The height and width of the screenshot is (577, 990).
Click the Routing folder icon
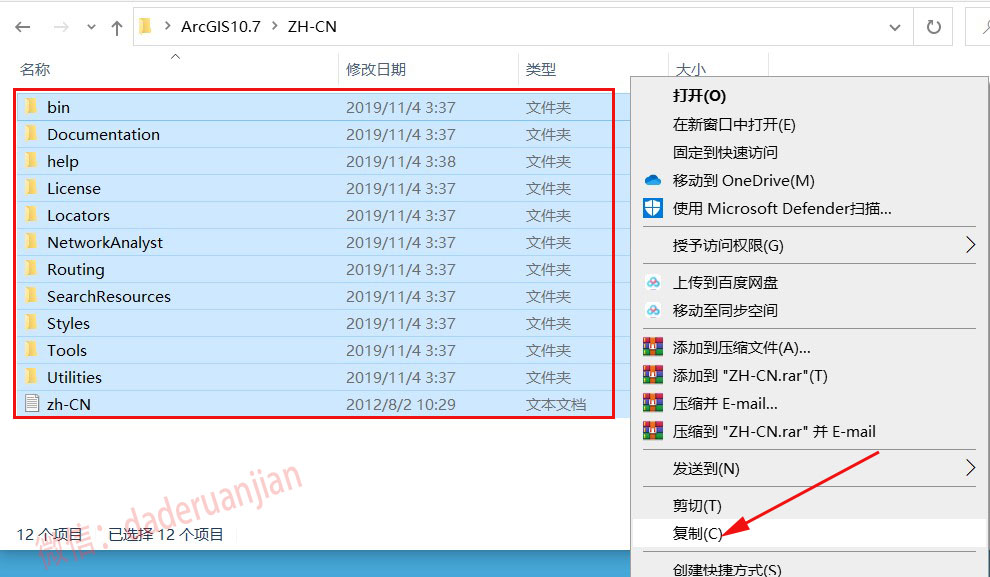[x=31, y=269]
